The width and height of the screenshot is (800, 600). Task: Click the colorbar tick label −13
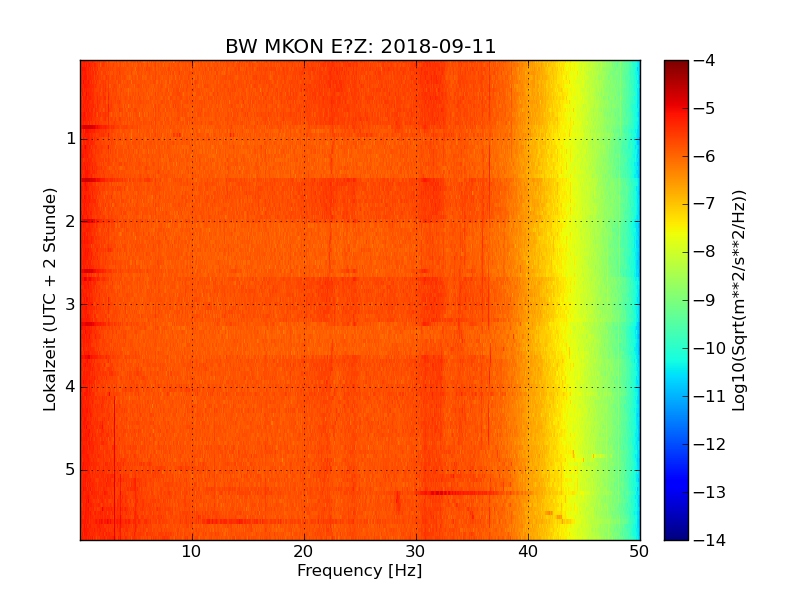710,492
